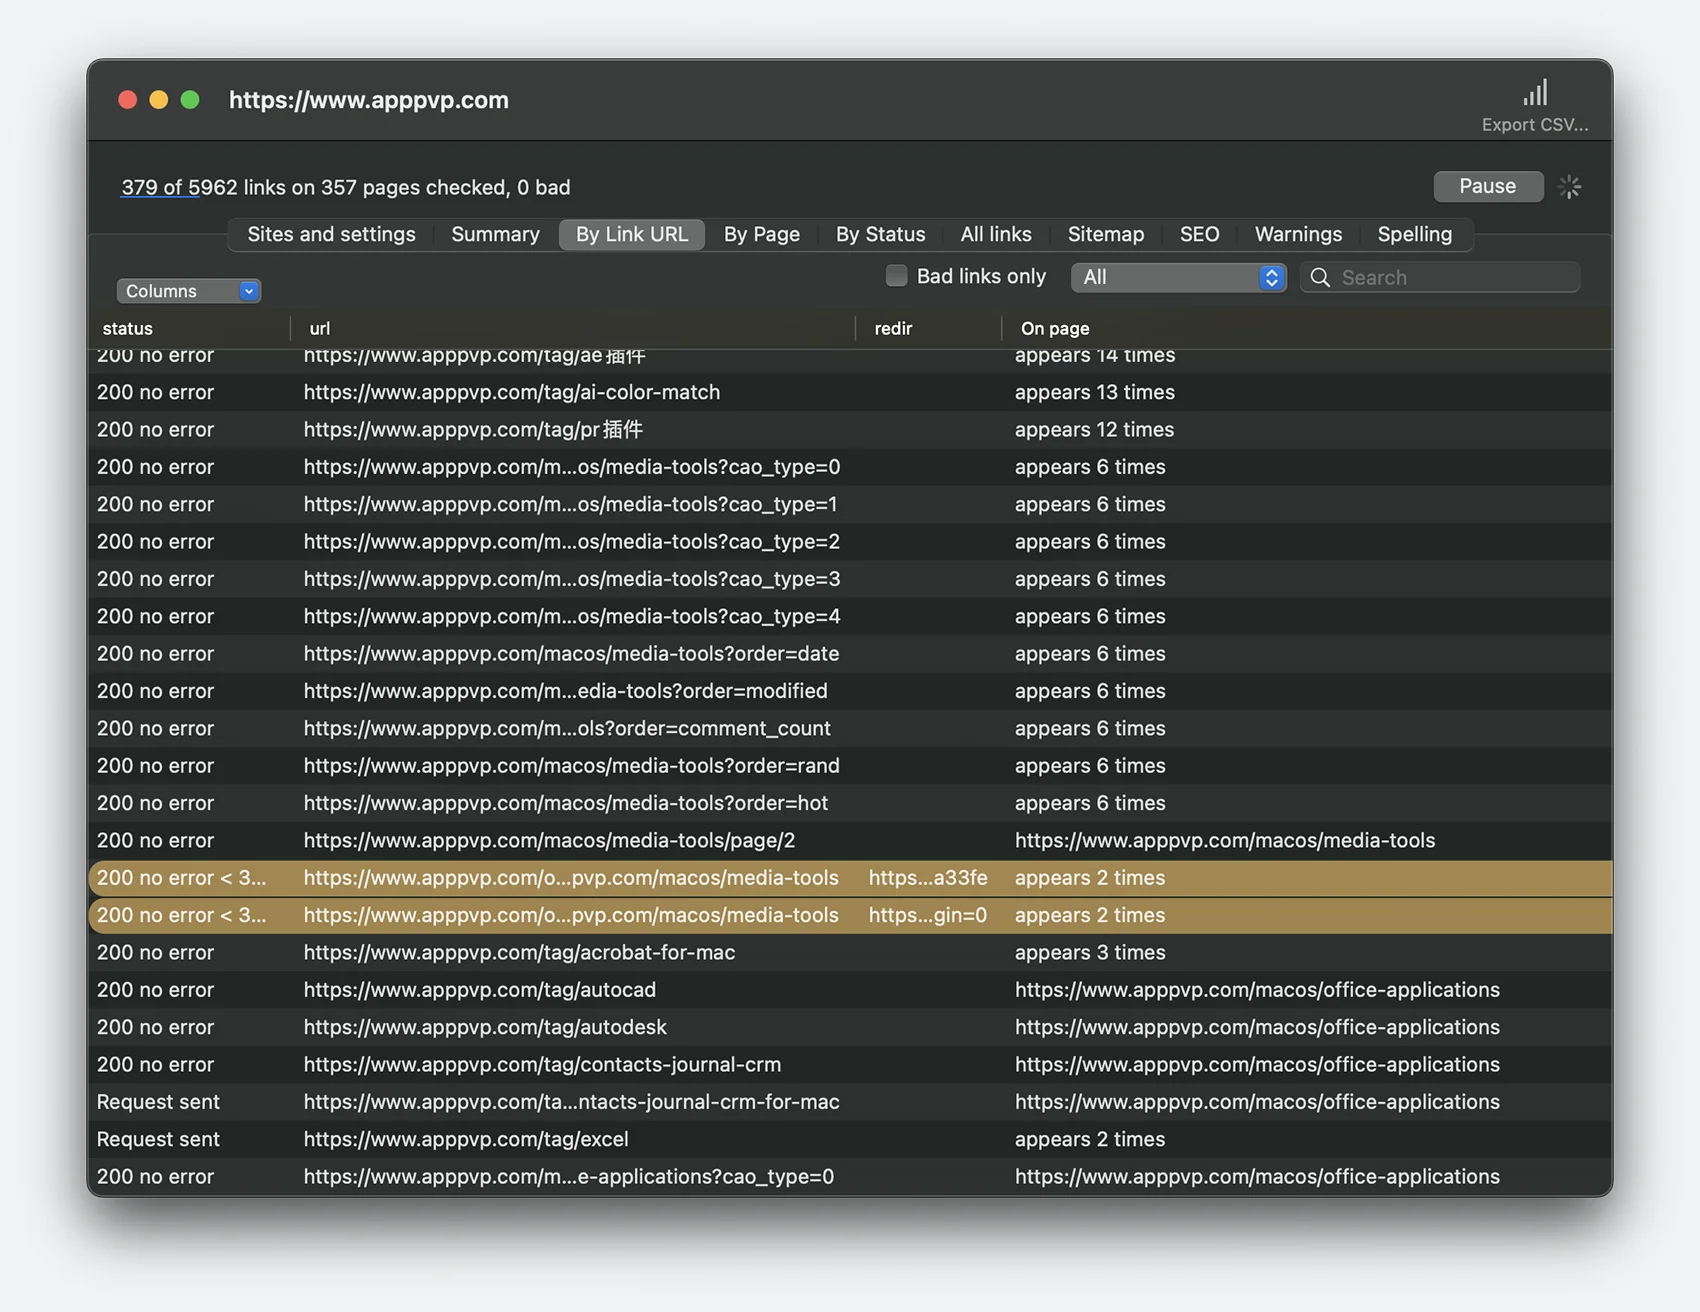
Task: Click Request sent status for tag/excel
Action: point(158,1139)
